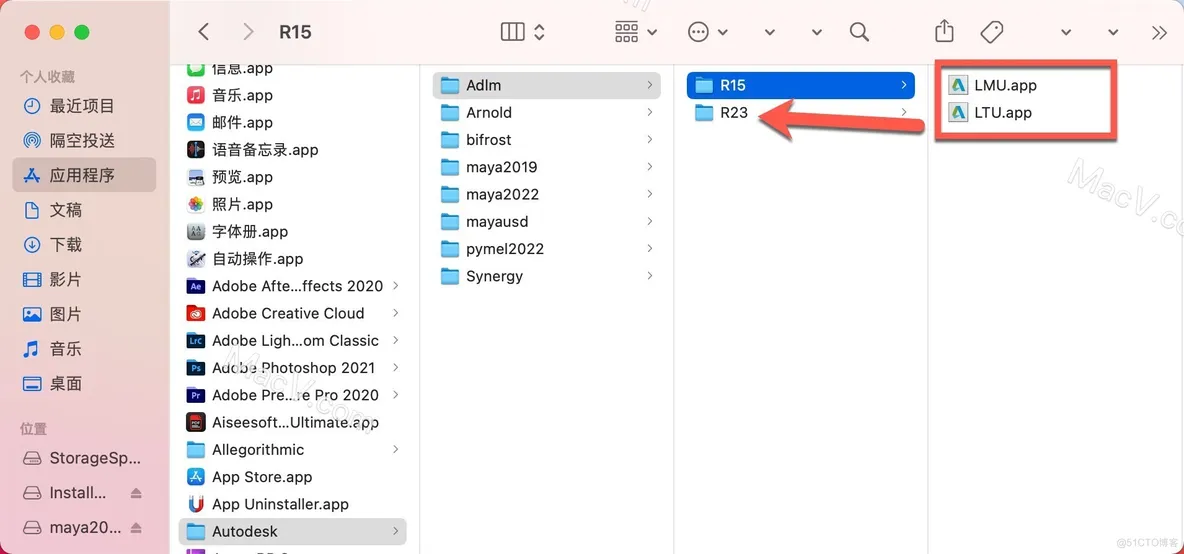Viewport: 1184px width, 554px height.
Task: Select Adobe Photoshop 2021 icon
Action: (196, 368)
